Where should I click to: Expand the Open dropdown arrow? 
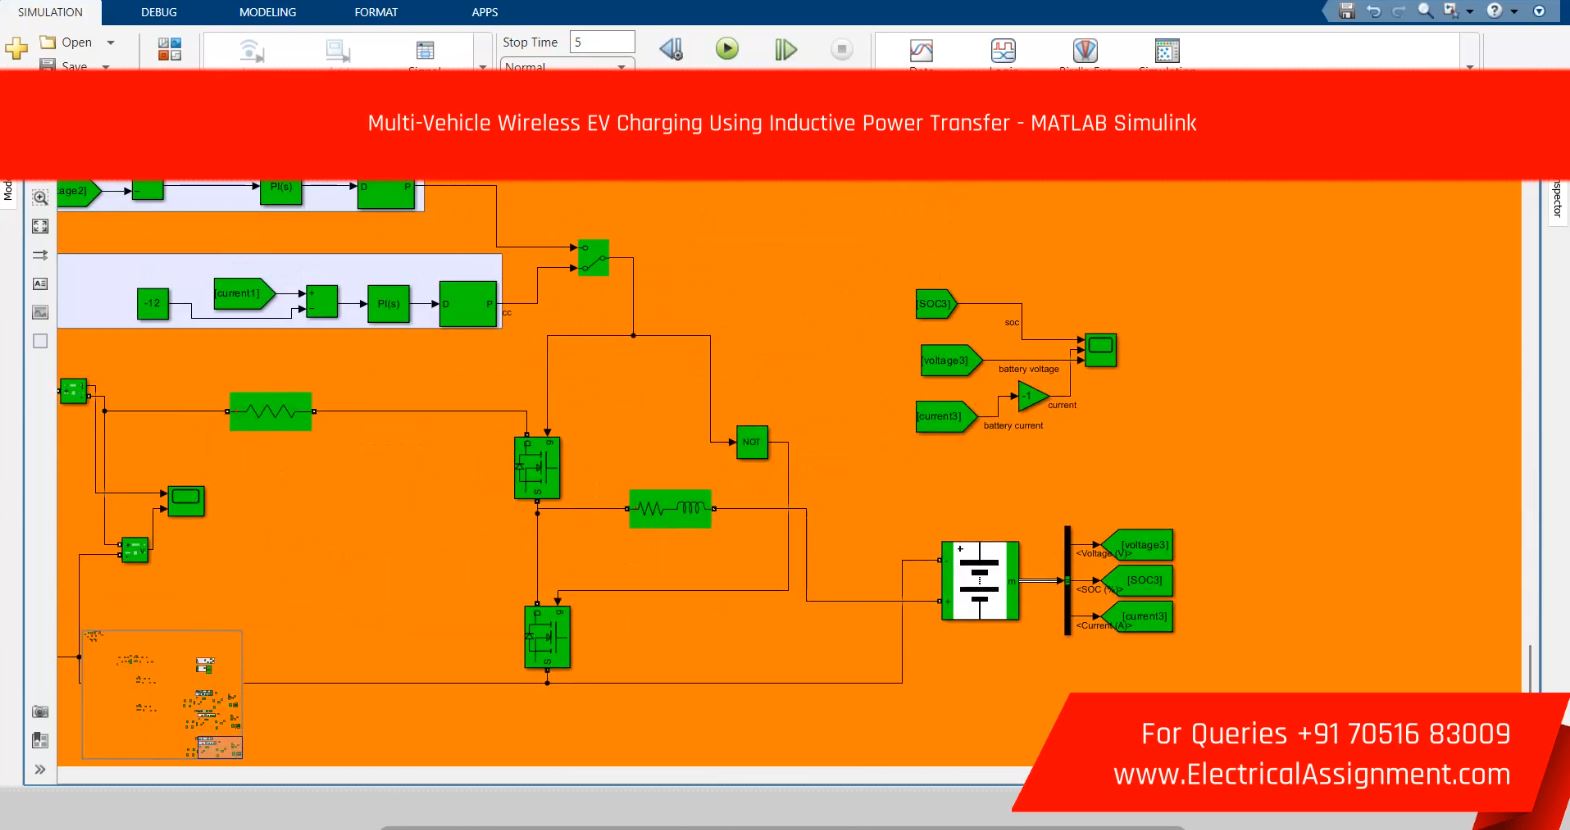110,42
